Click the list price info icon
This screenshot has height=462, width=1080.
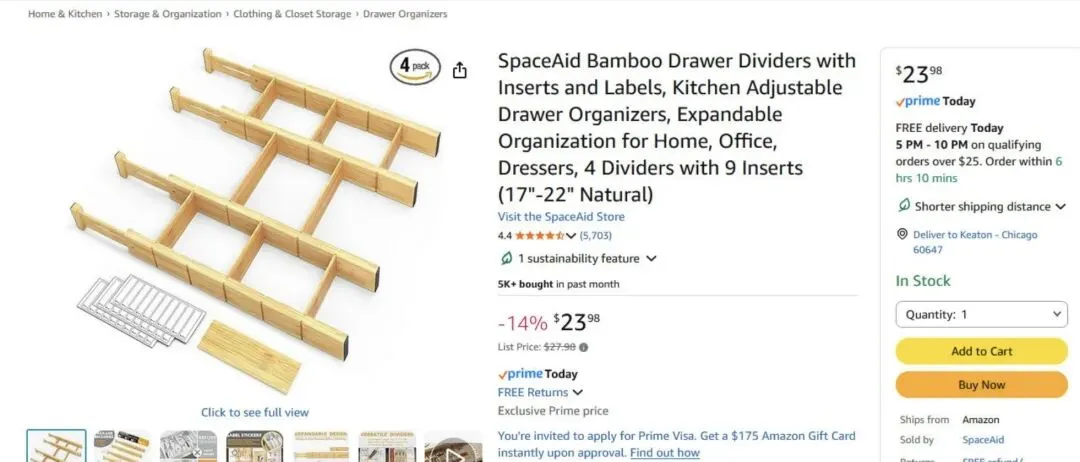coord(584,348)
